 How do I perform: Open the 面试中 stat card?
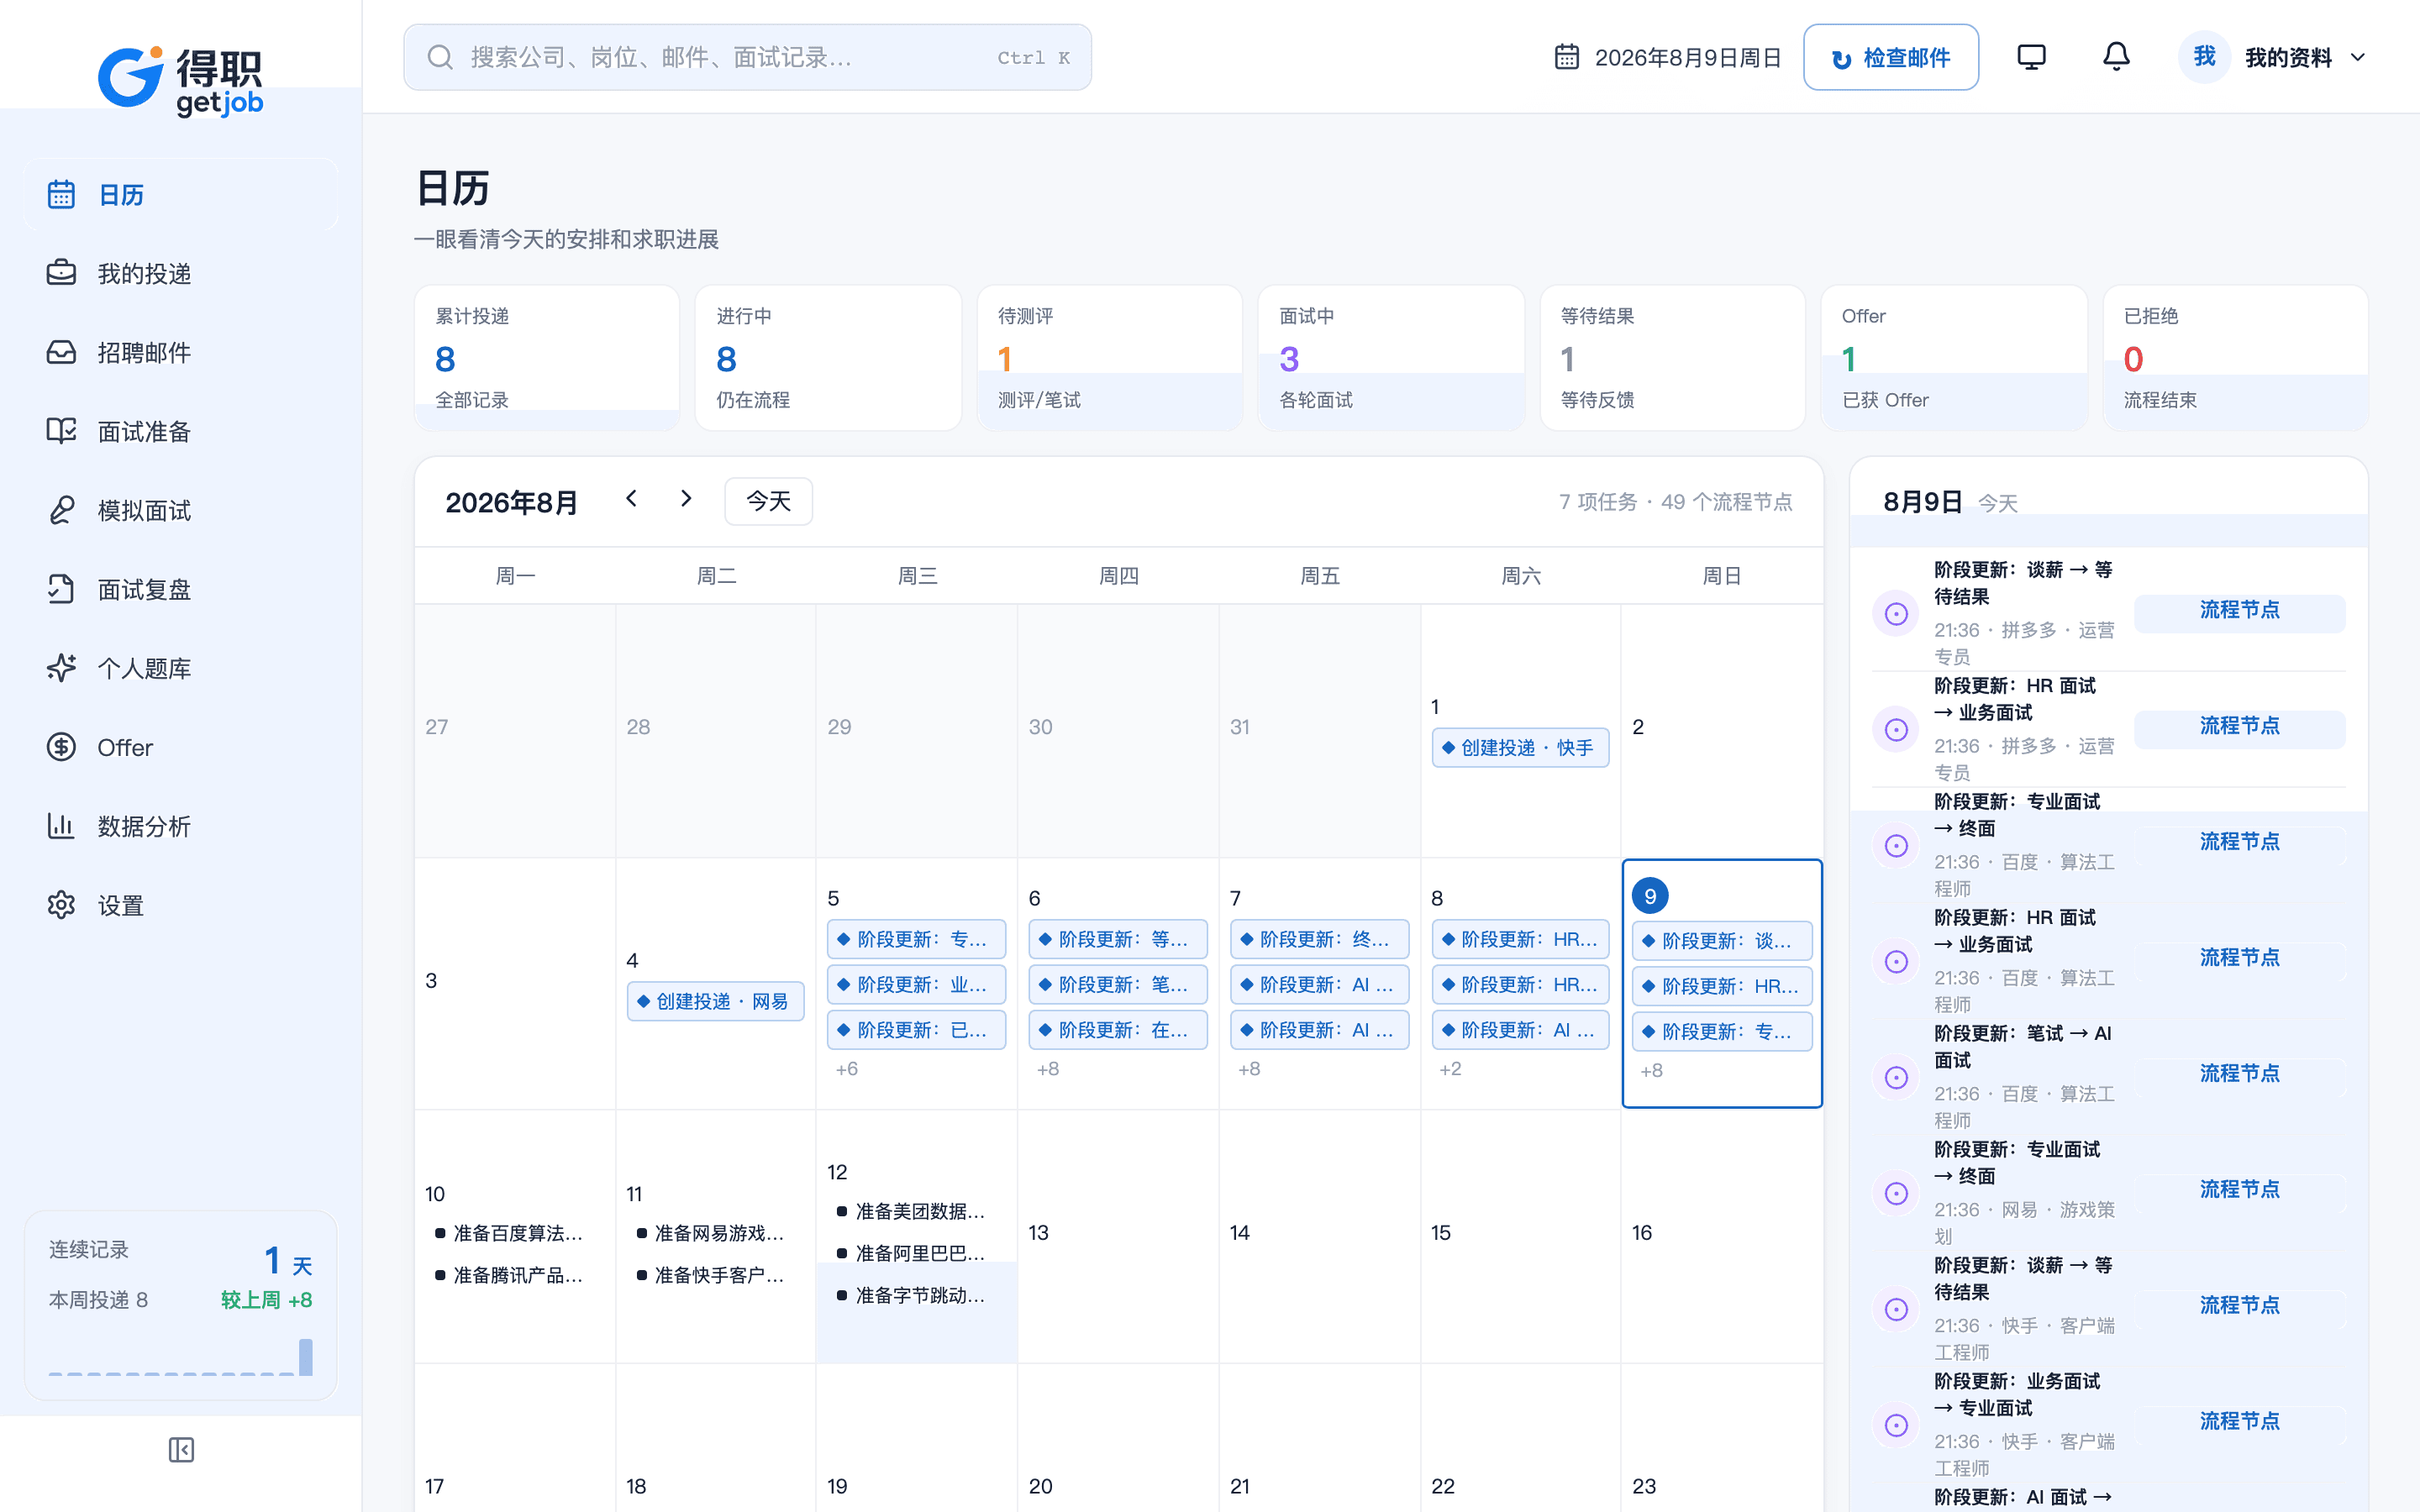pyautogui.click(x=1391, y=358)
